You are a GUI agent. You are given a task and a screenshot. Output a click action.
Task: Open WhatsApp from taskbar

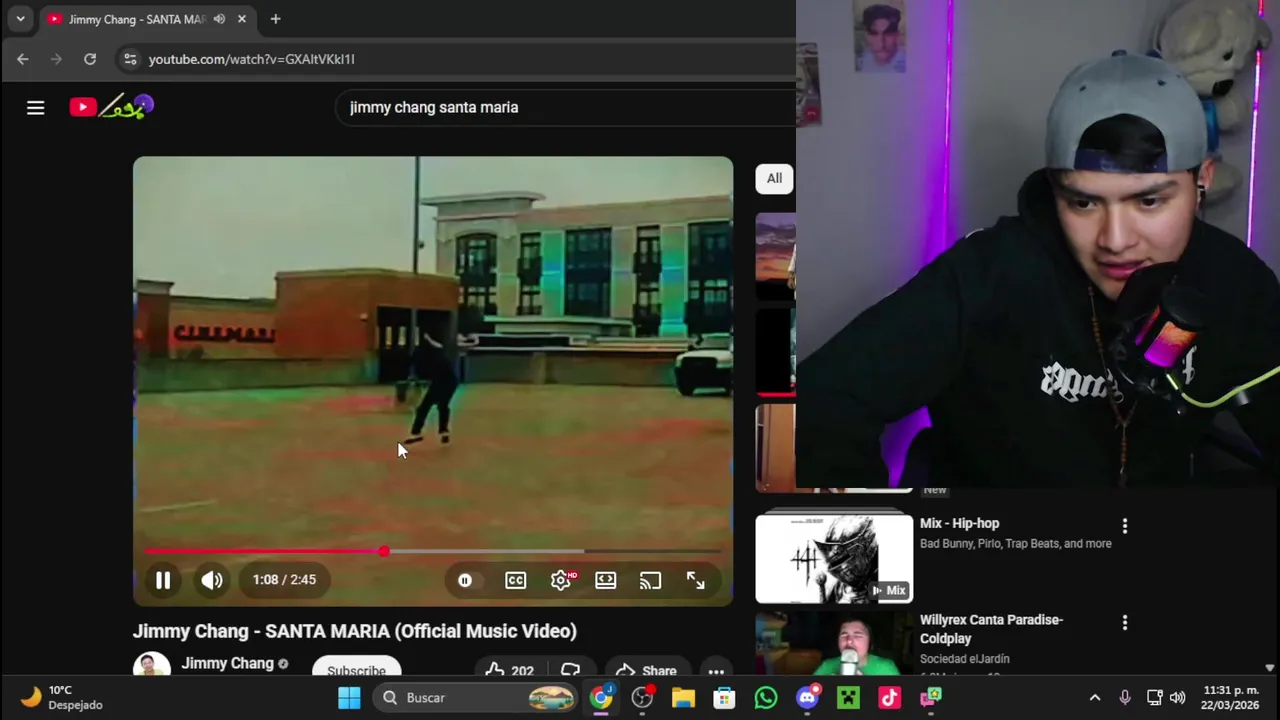point(766,698)
